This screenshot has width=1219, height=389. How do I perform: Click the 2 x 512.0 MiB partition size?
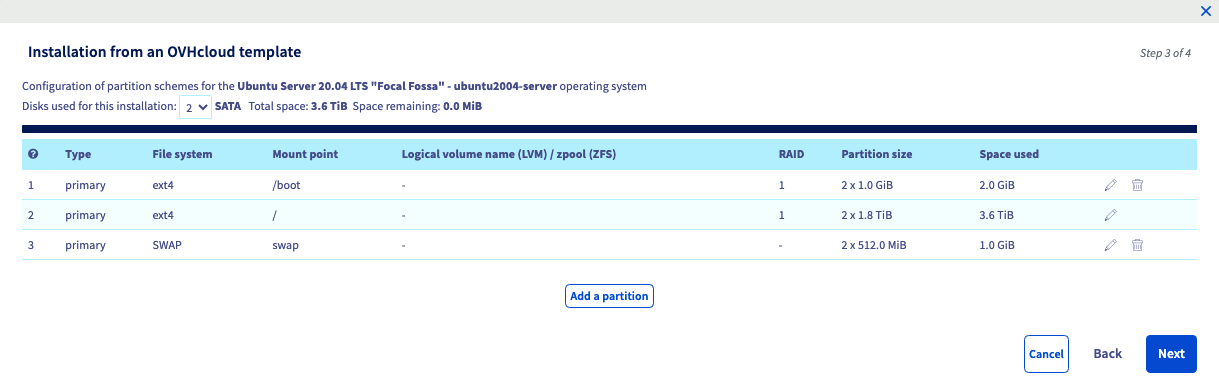[874, 245]
